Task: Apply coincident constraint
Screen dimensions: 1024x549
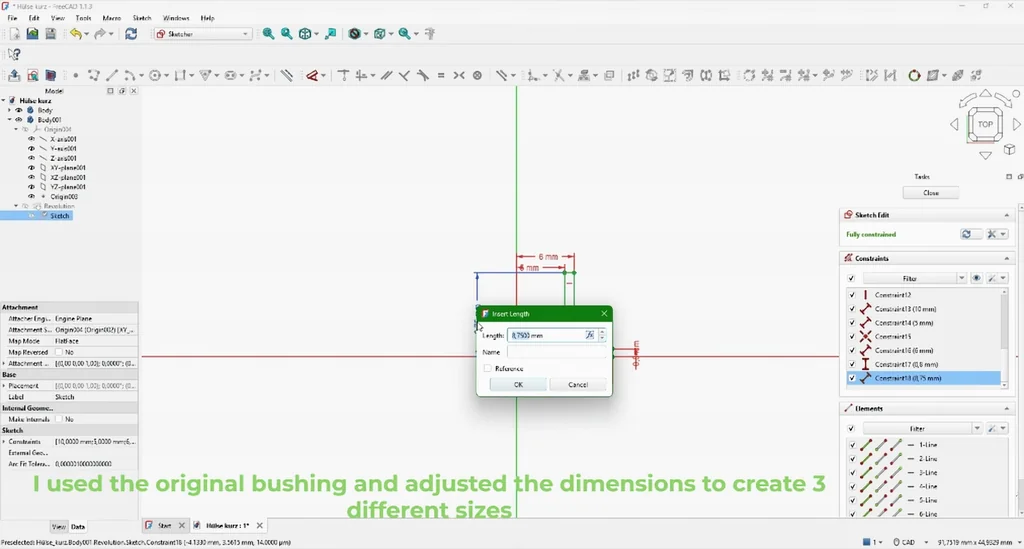Action: [x=343, y=76]
